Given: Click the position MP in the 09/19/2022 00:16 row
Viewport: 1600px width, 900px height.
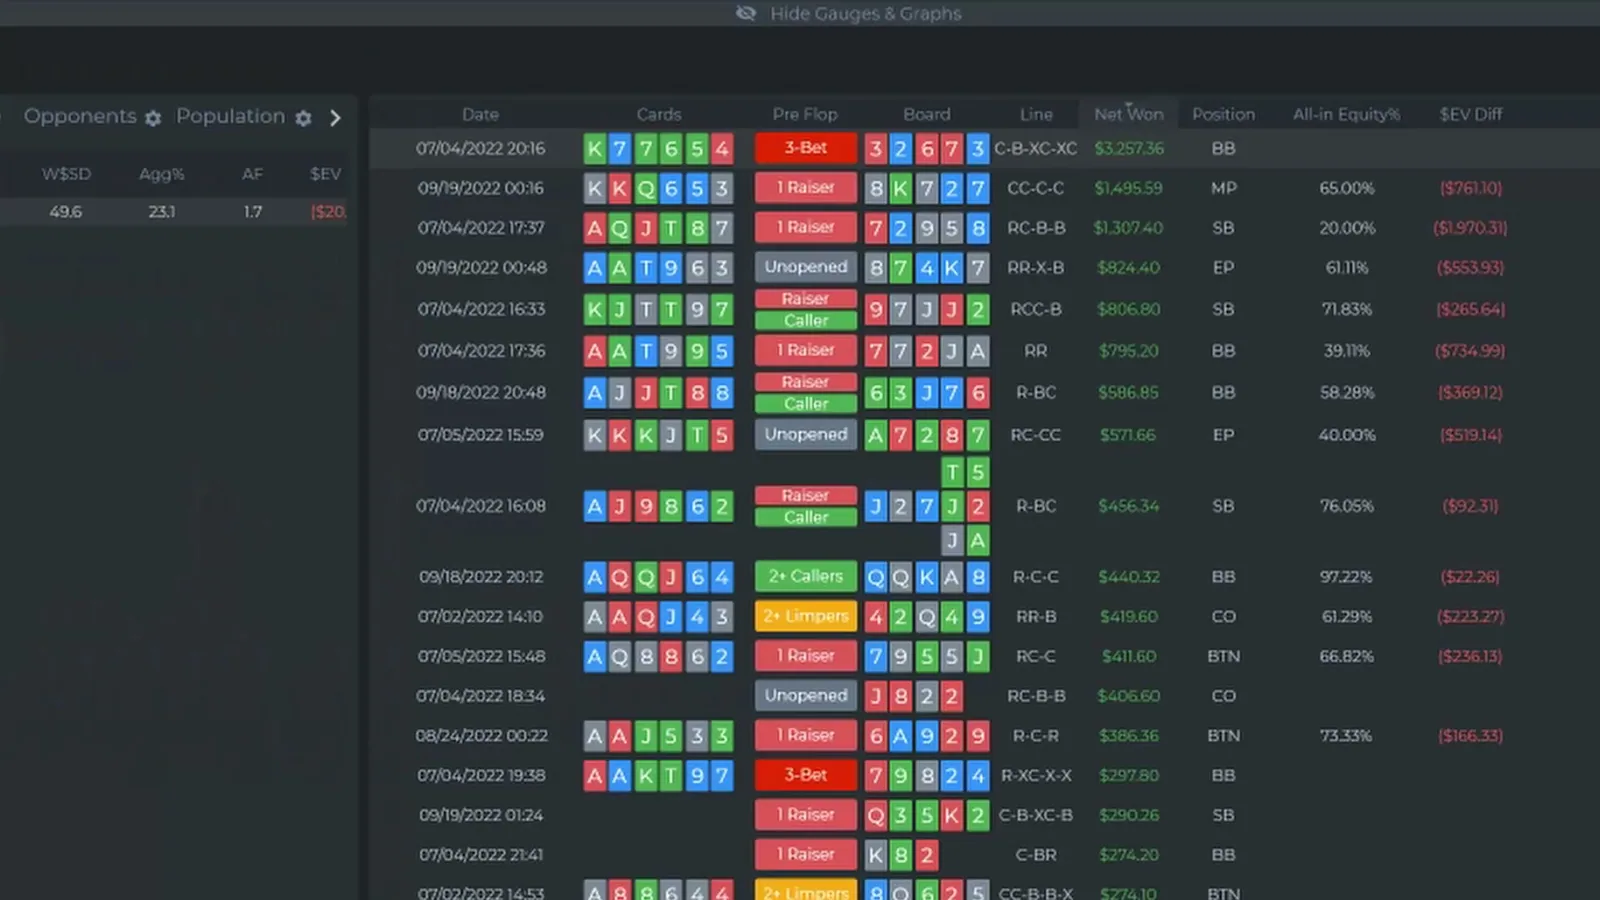Looking at the screenshot, I should pyautogui.click(x=1223, y=188).
